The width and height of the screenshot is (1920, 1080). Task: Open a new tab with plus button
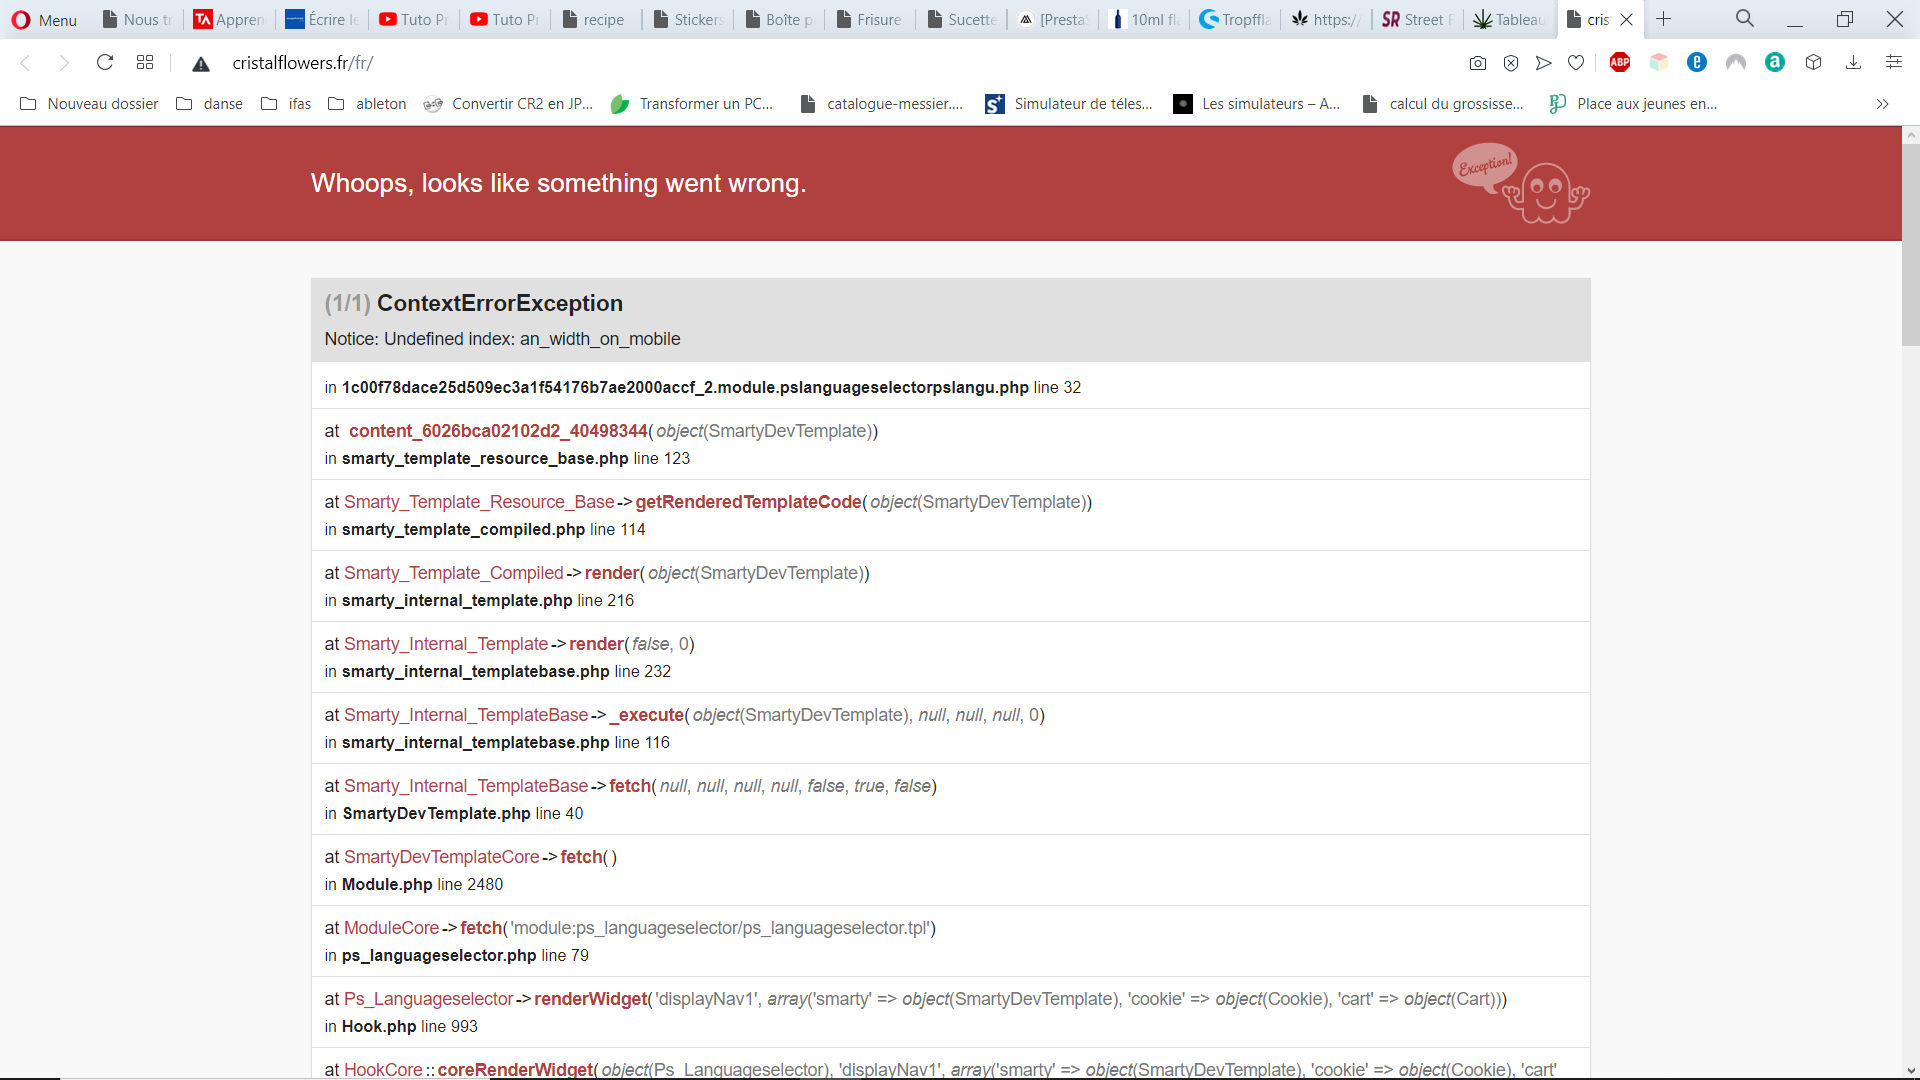click(x=1663, y=19)
